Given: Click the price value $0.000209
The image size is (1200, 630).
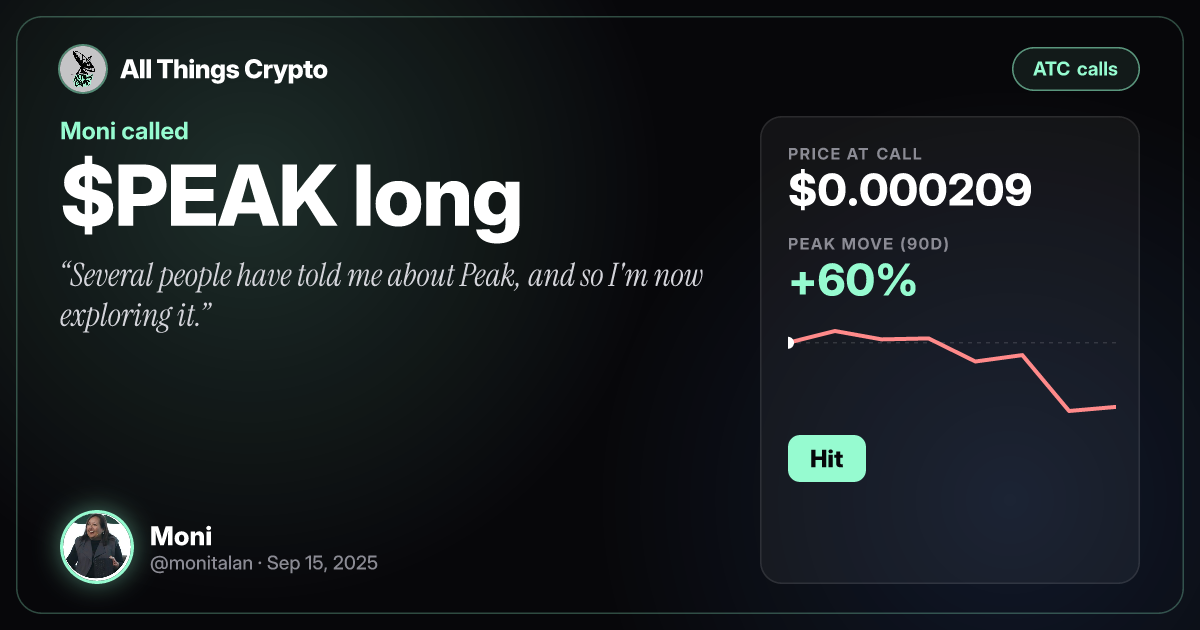Looking at the screenshot, I should (909, 190).
